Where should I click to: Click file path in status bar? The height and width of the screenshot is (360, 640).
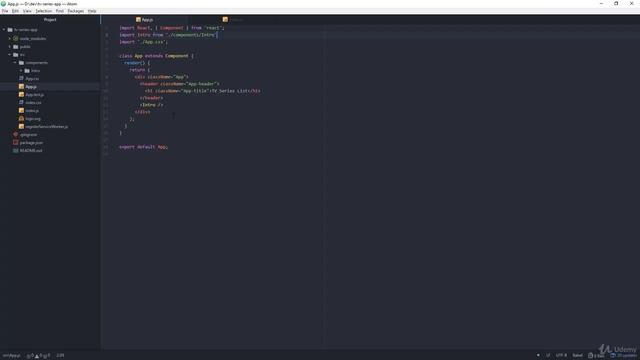coord(11,356)
